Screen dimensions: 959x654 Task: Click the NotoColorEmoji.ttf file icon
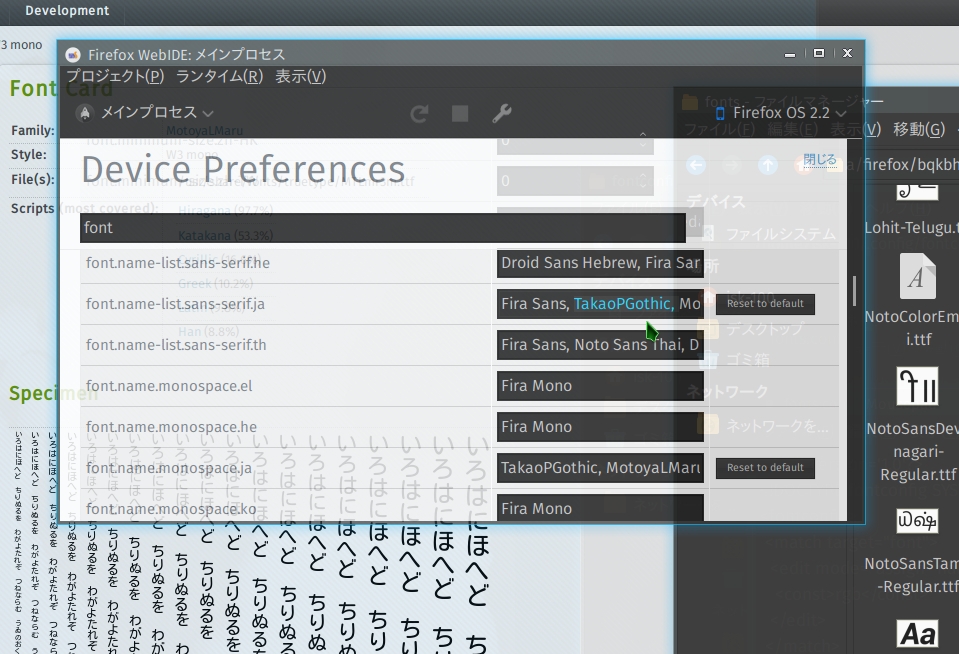click(x=917, y=277)
